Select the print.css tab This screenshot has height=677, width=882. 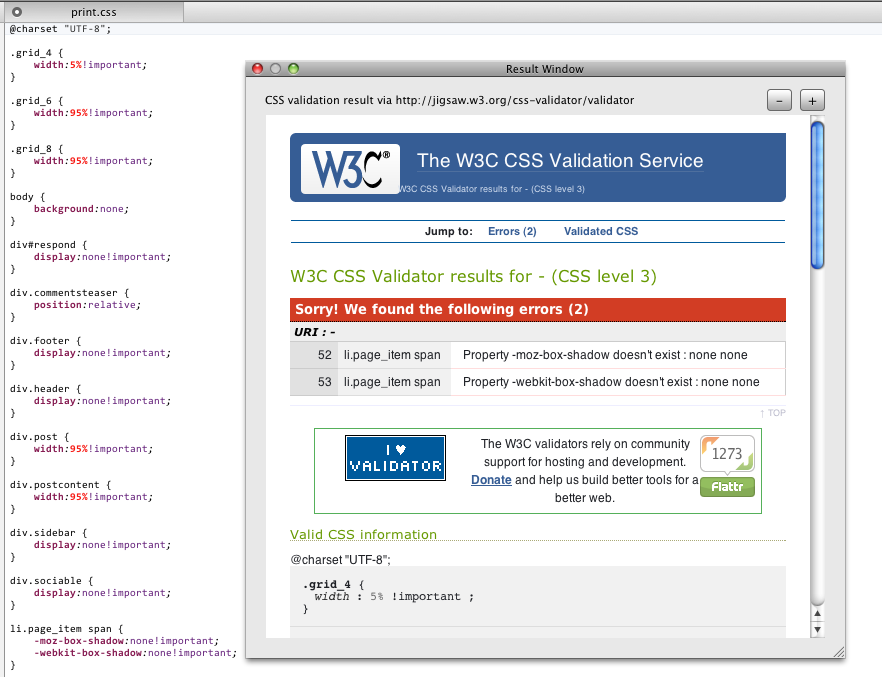tap(93, 12)
